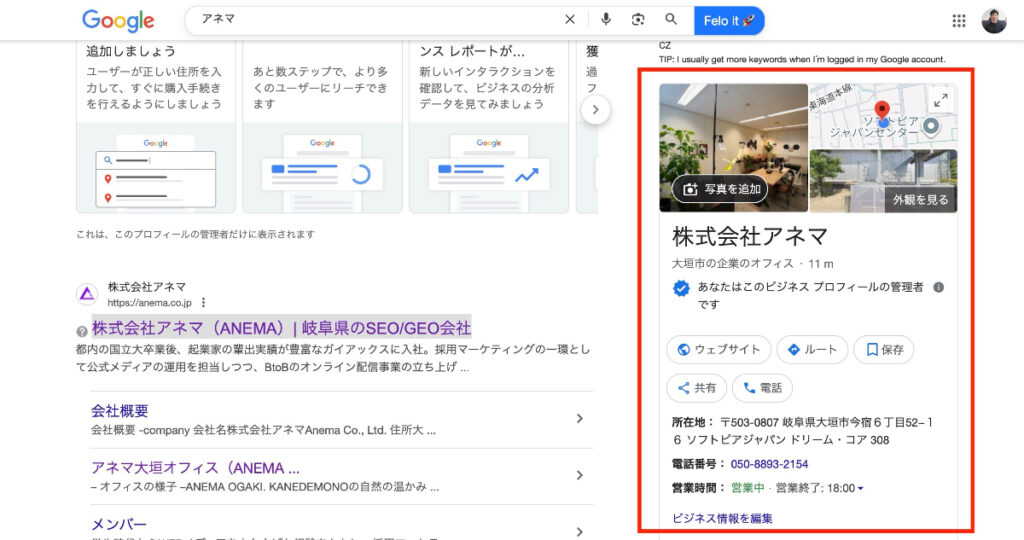Open the Google apps grid
1024x540 pixels.
pos(959,21)
